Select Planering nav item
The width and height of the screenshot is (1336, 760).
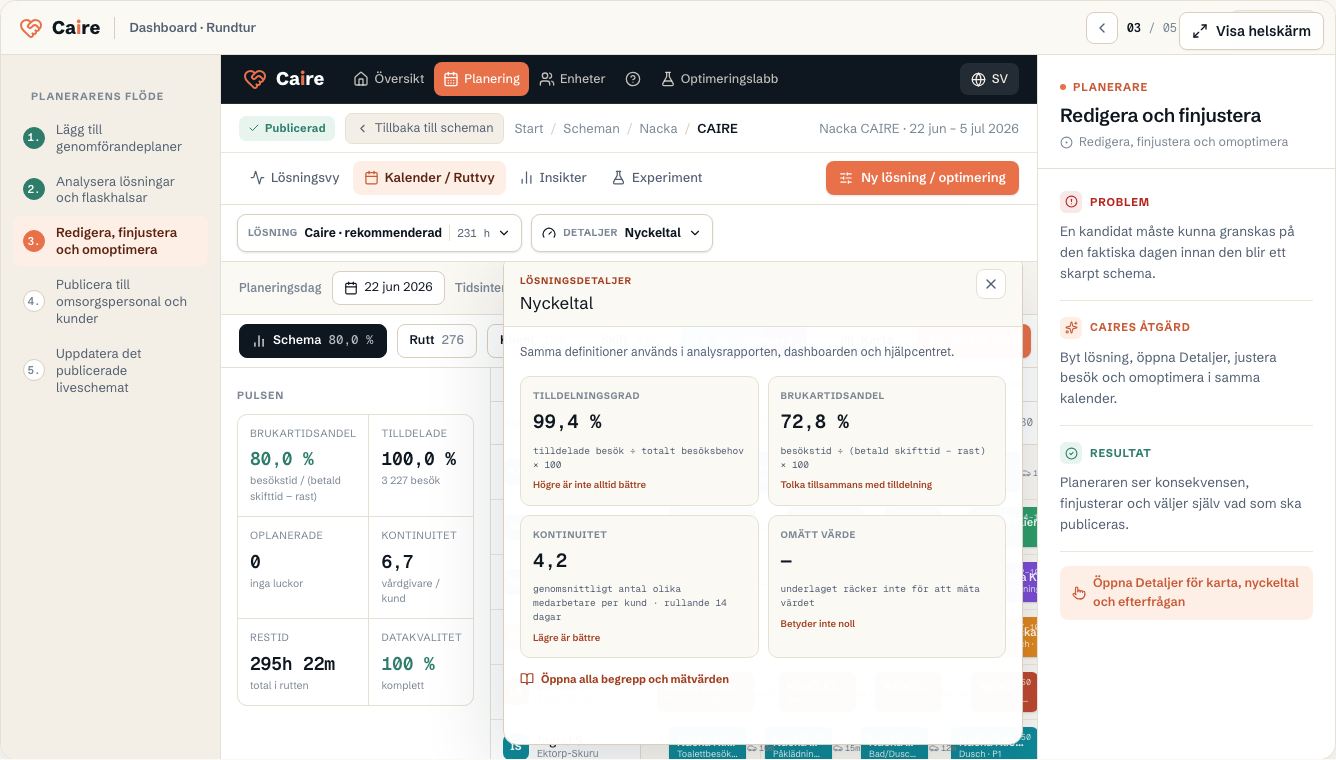pos(481,79)
